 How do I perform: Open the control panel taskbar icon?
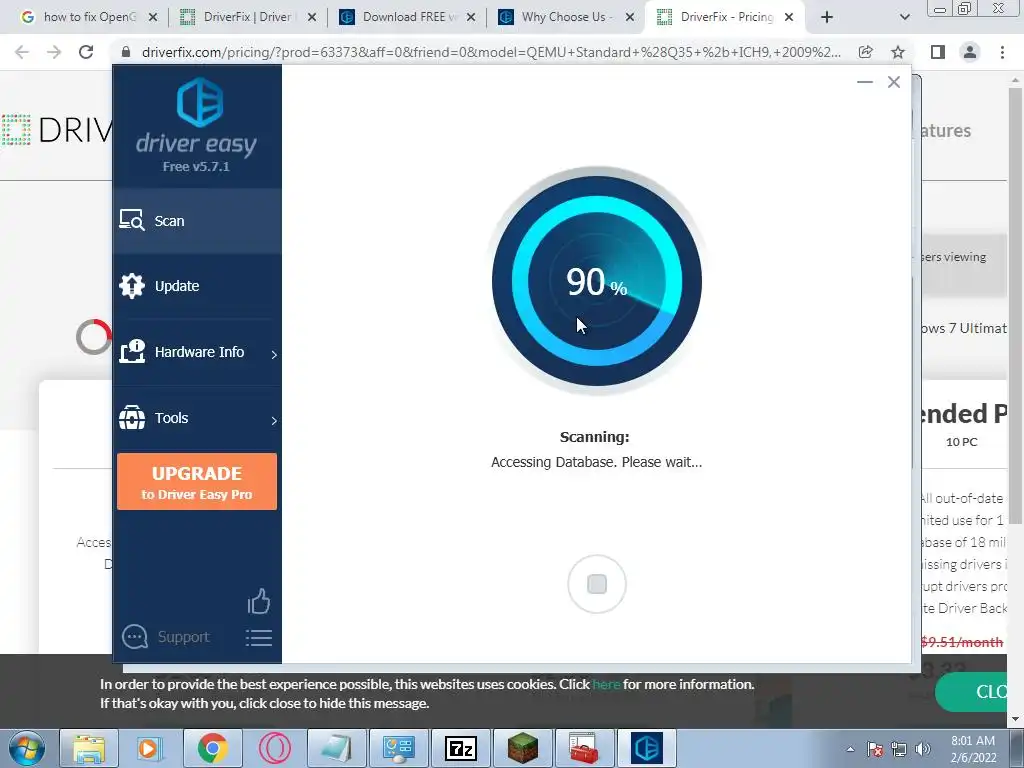click(x=399, y=748)
